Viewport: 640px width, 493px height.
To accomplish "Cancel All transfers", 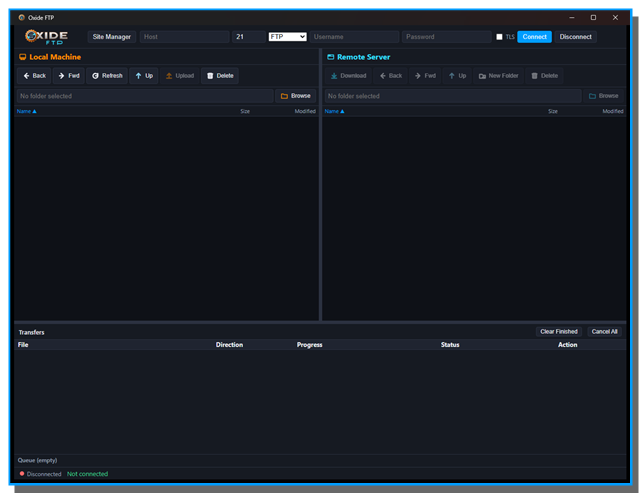I will [x=604, y=331].
